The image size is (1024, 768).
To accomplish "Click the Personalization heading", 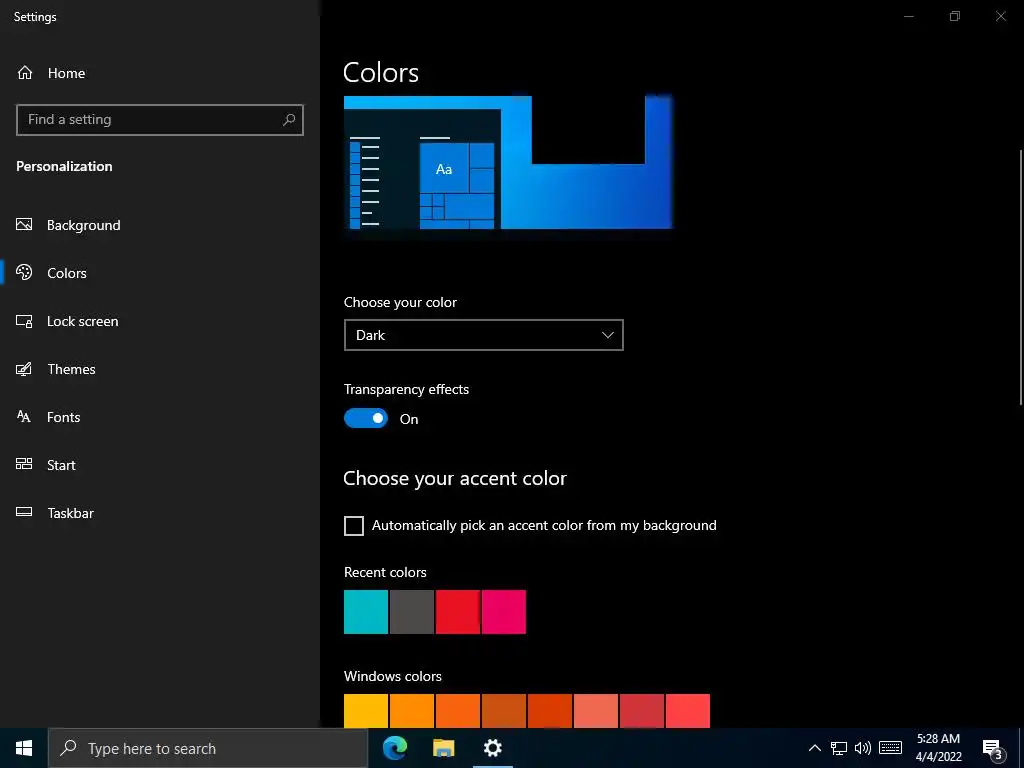I will click(64, 166).
